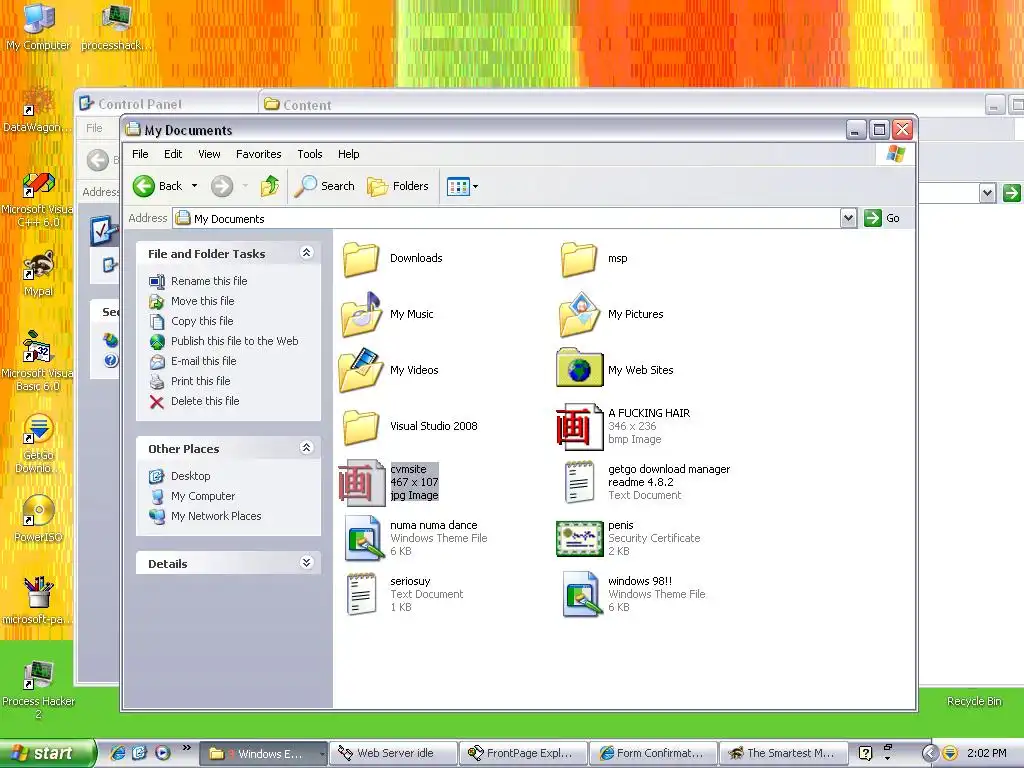
Task: Click the Search toolbar button
Action: [325, 186]
